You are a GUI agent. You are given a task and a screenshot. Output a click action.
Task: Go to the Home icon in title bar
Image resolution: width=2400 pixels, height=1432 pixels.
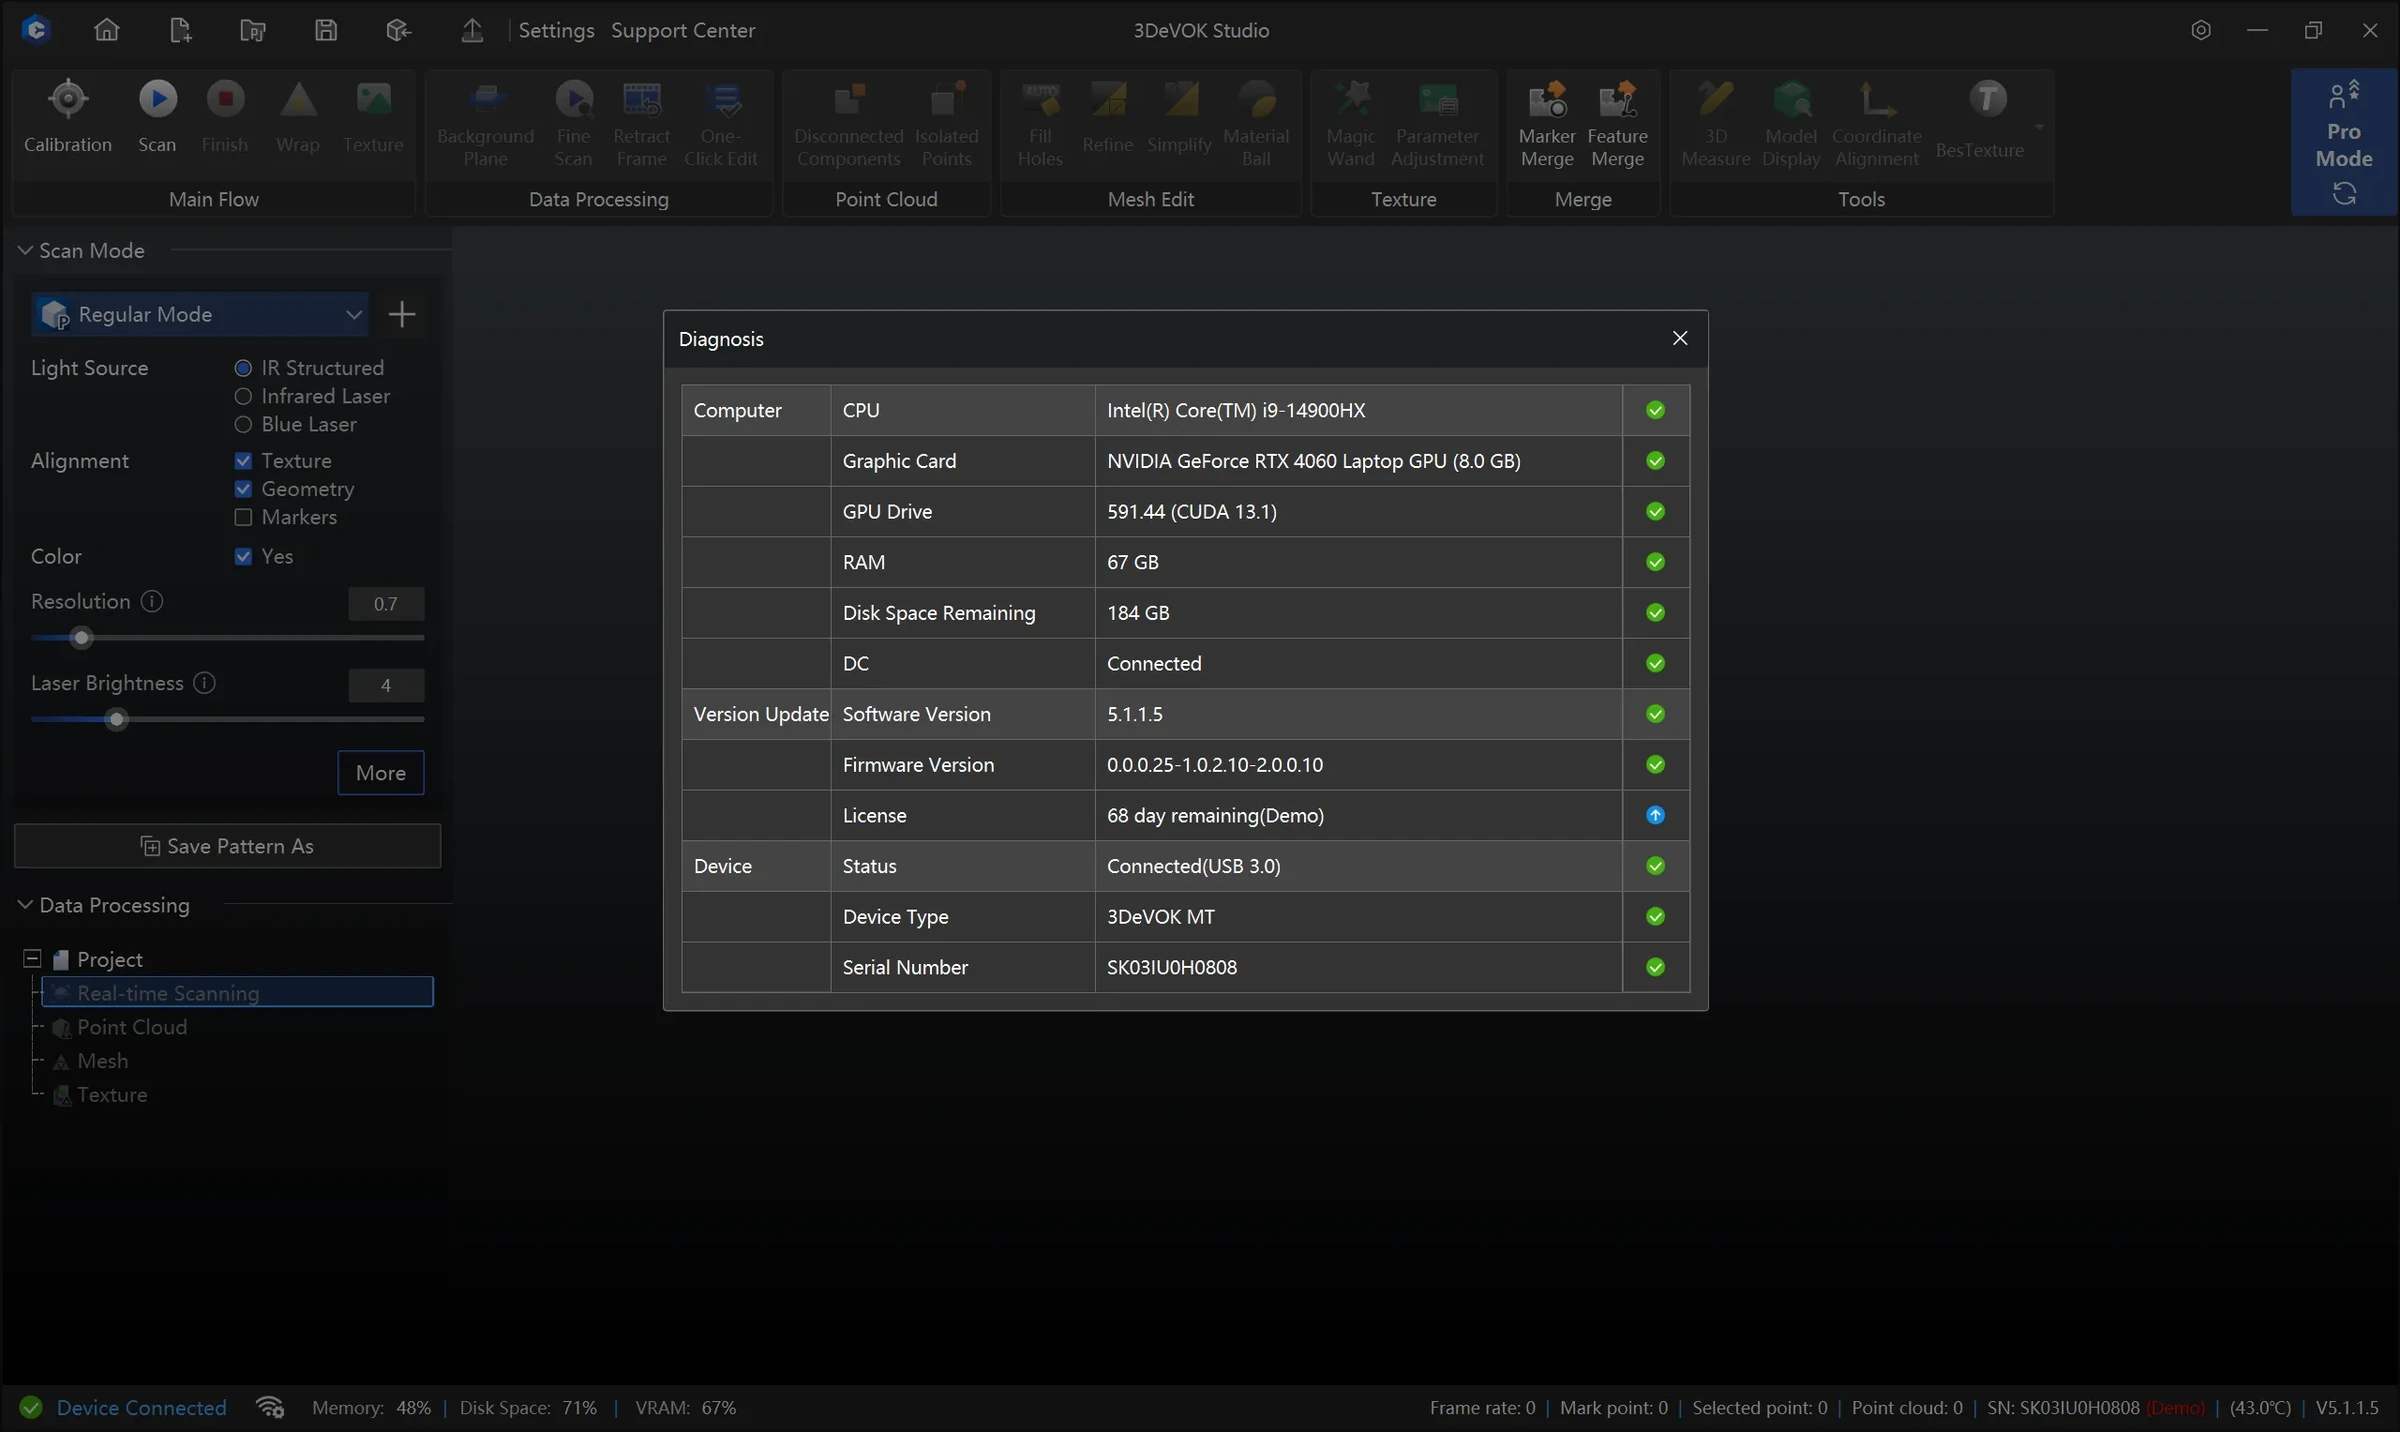click(106, 30)
